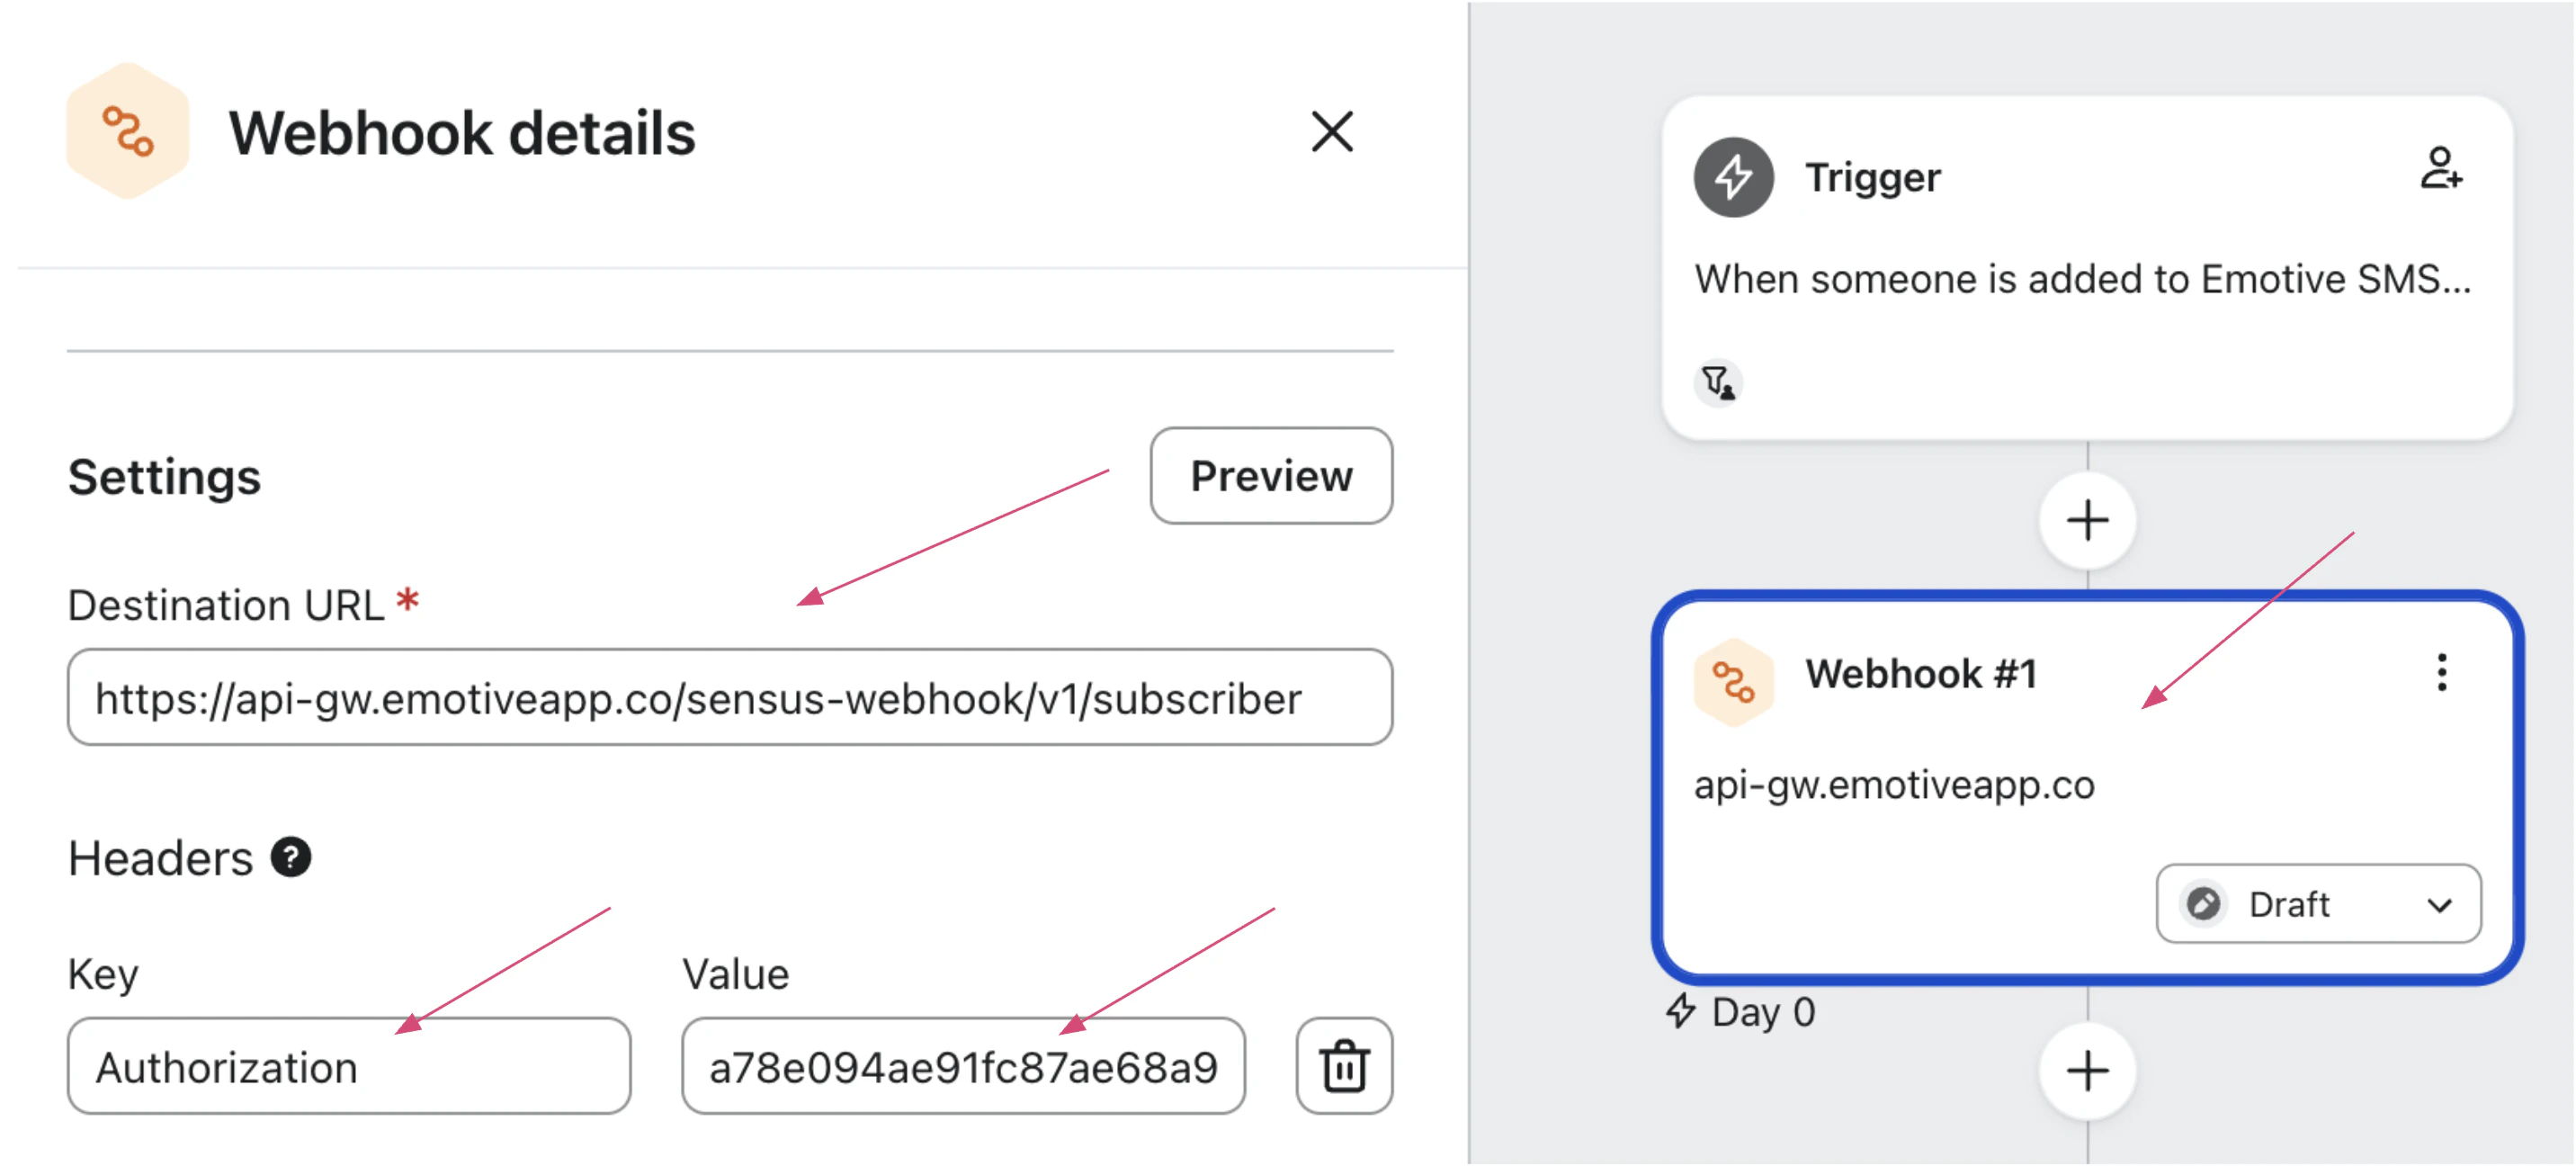The image size is (2576, 1166).
Task: Click the Webhook details hexagon icon
Action: pos(128,130)
